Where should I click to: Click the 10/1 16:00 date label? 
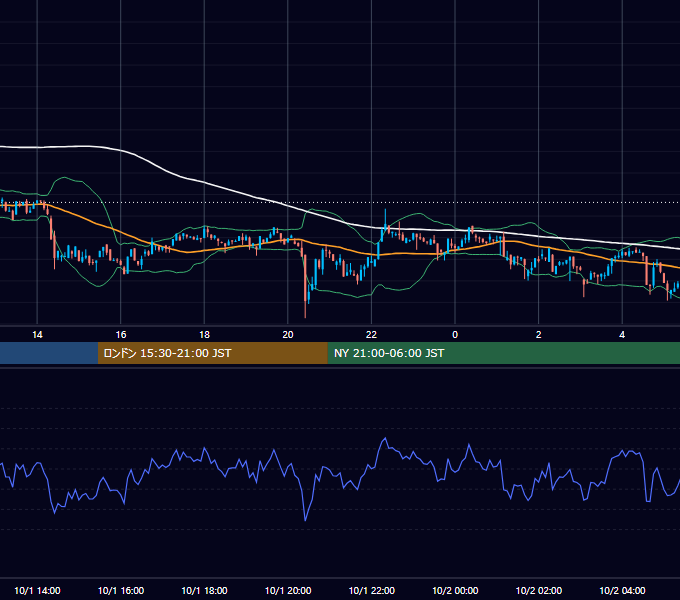click(x=121, y=590)
